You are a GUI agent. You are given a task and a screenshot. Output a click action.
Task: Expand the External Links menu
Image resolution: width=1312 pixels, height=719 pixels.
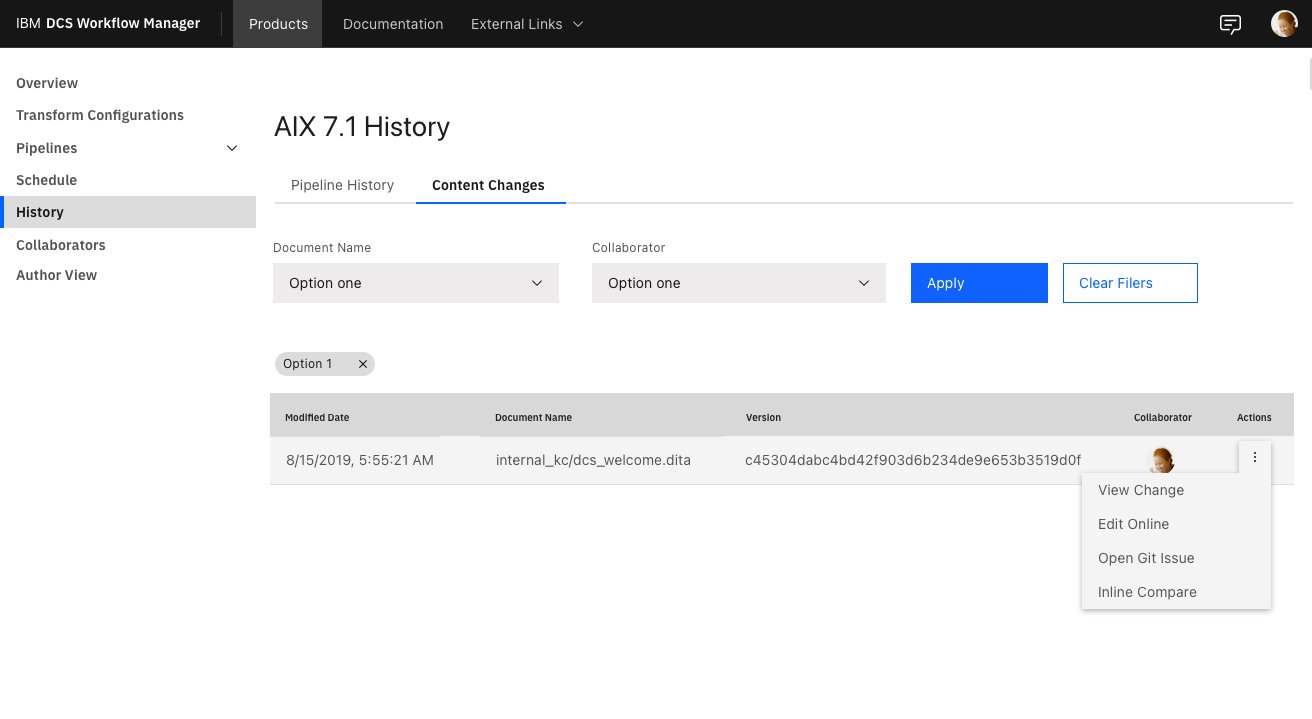click(x=527, y=24)
